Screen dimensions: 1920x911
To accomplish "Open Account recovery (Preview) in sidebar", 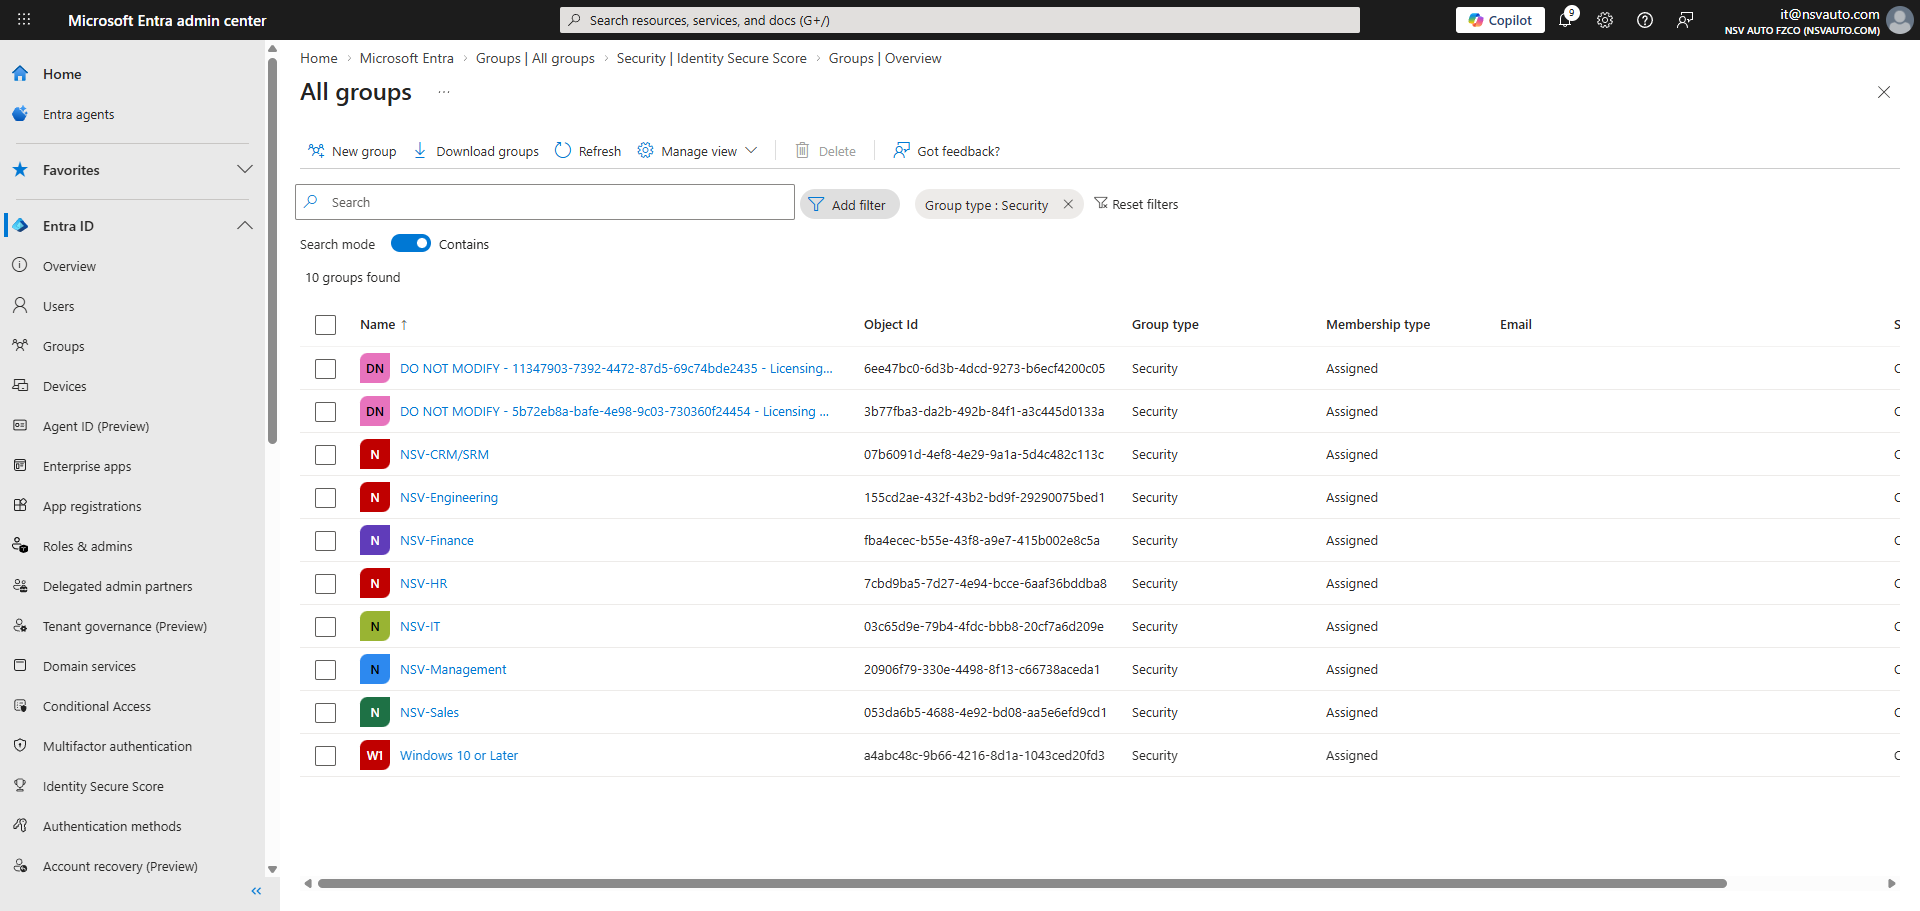I will (x=120, y=867).
